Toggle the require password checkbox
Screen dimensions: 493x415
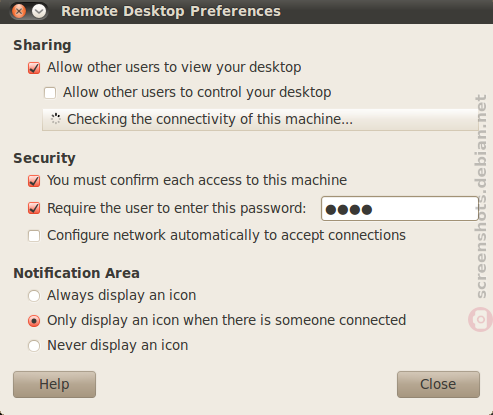(34, 209)
